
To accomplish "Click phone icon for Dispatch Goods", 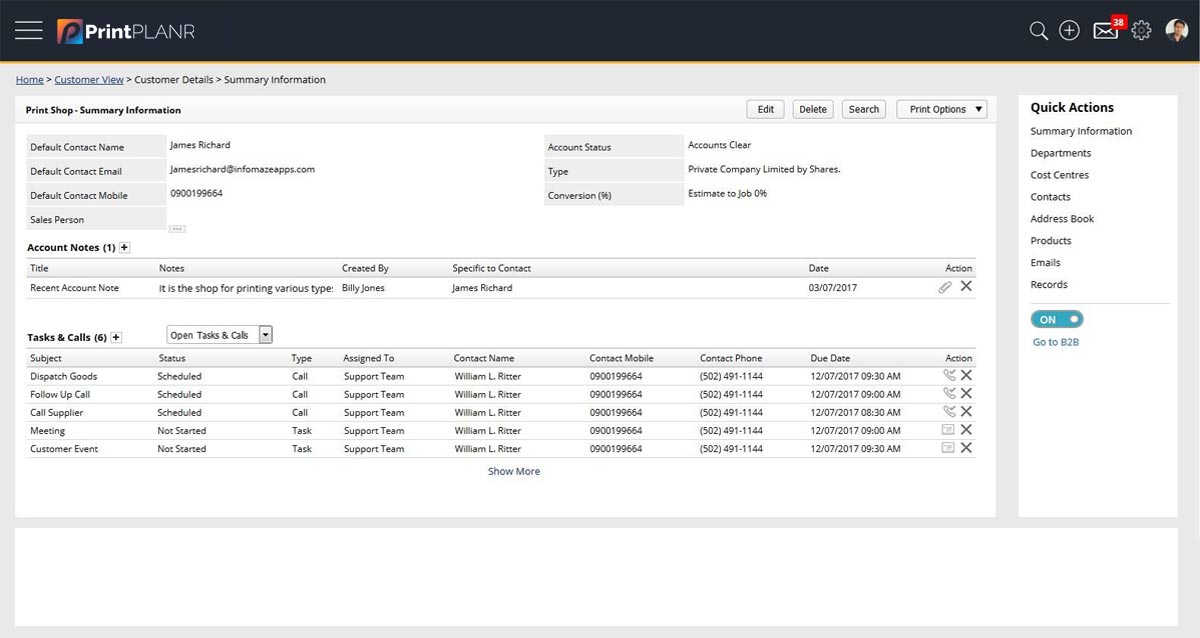I will pos(949,376).
